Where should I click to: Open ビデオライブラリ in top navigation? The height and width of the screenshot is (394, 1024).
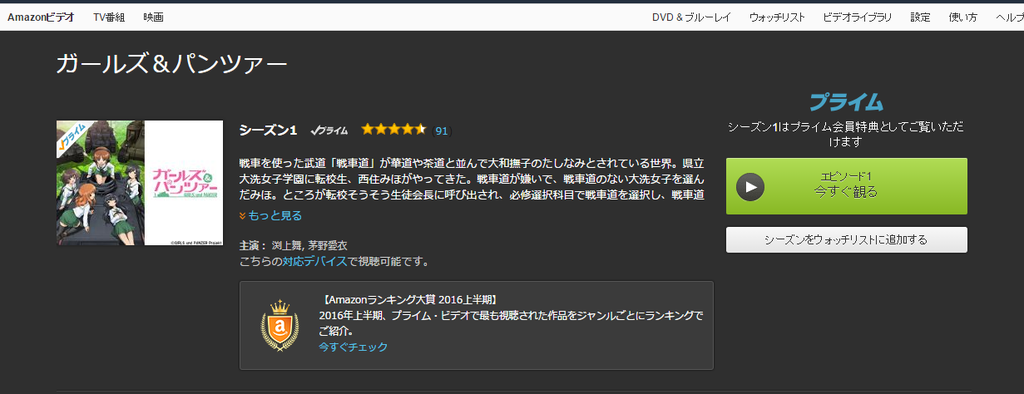(x=857, y=18)
